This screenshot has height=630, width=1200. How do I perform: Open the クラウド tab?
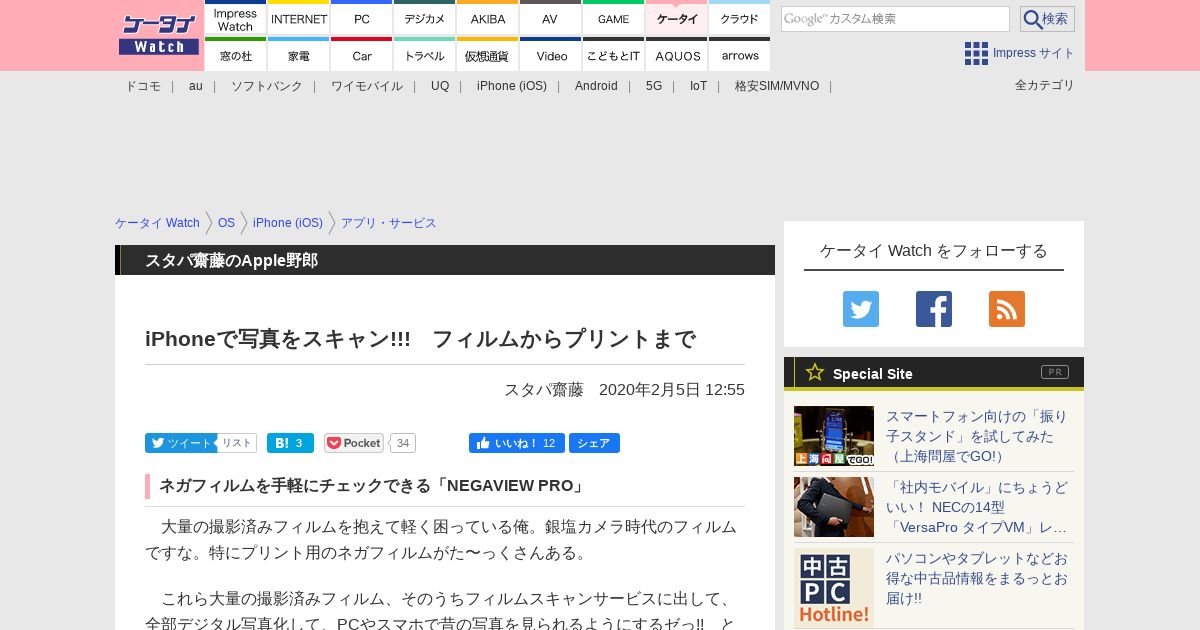740,18
